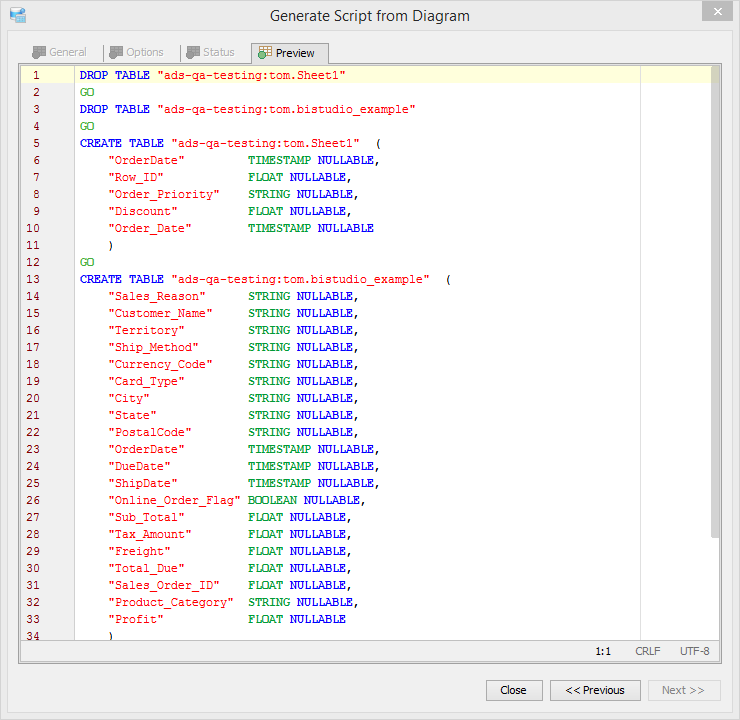Click "Territory" column name

[146, 330]
